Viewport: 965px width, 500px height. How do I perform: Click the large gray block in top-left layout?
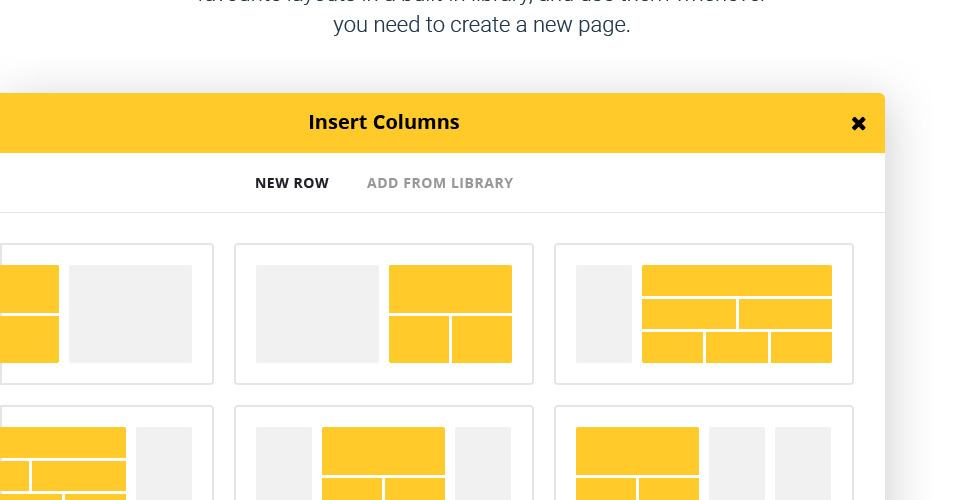[x=130, y=314]
